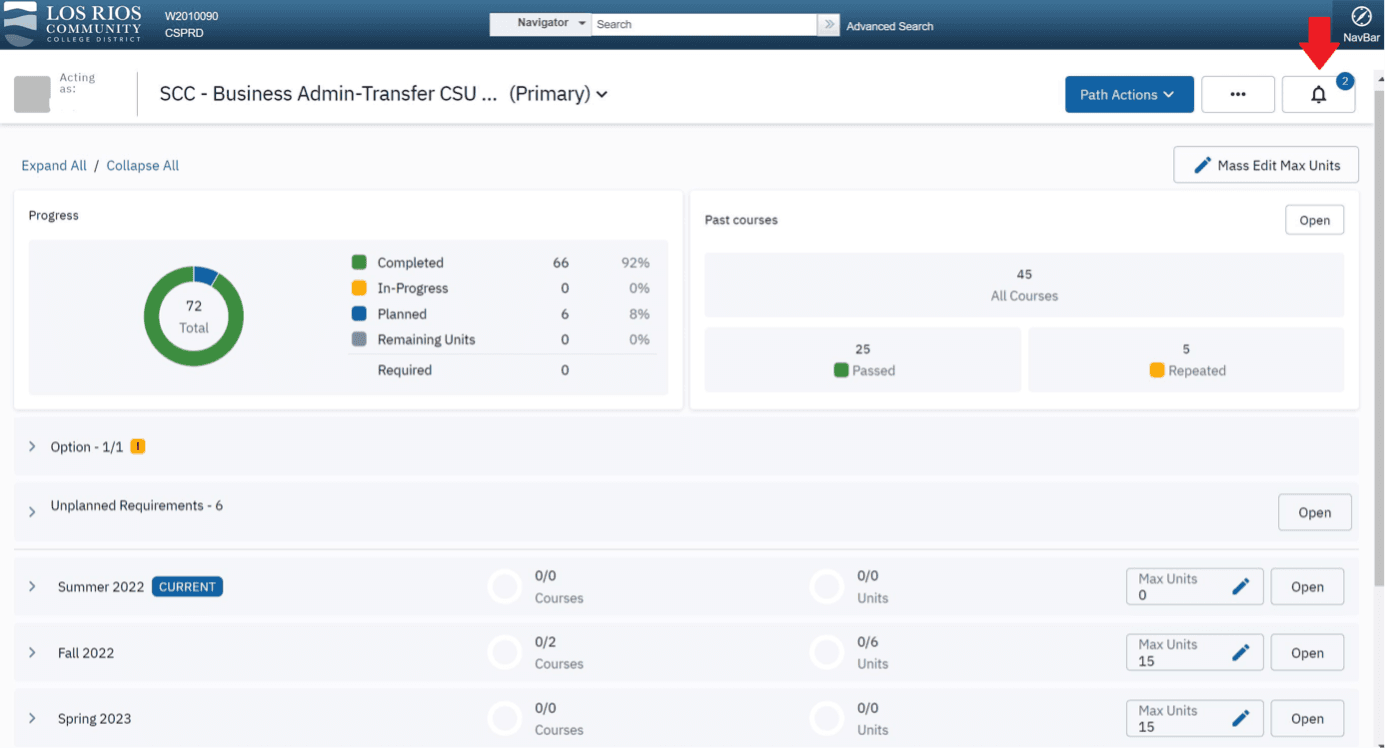Click the green Completed legend swatch

tap(359, 262)
